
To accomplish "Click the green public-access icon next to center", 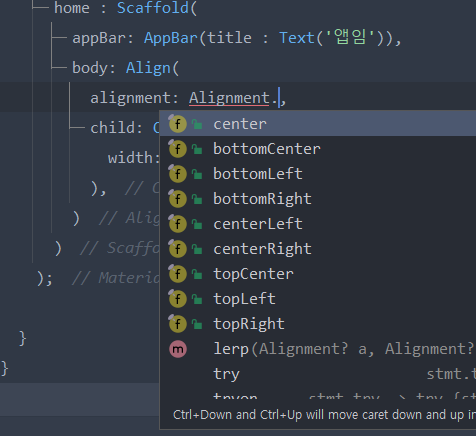I will [x=197, y=124].
